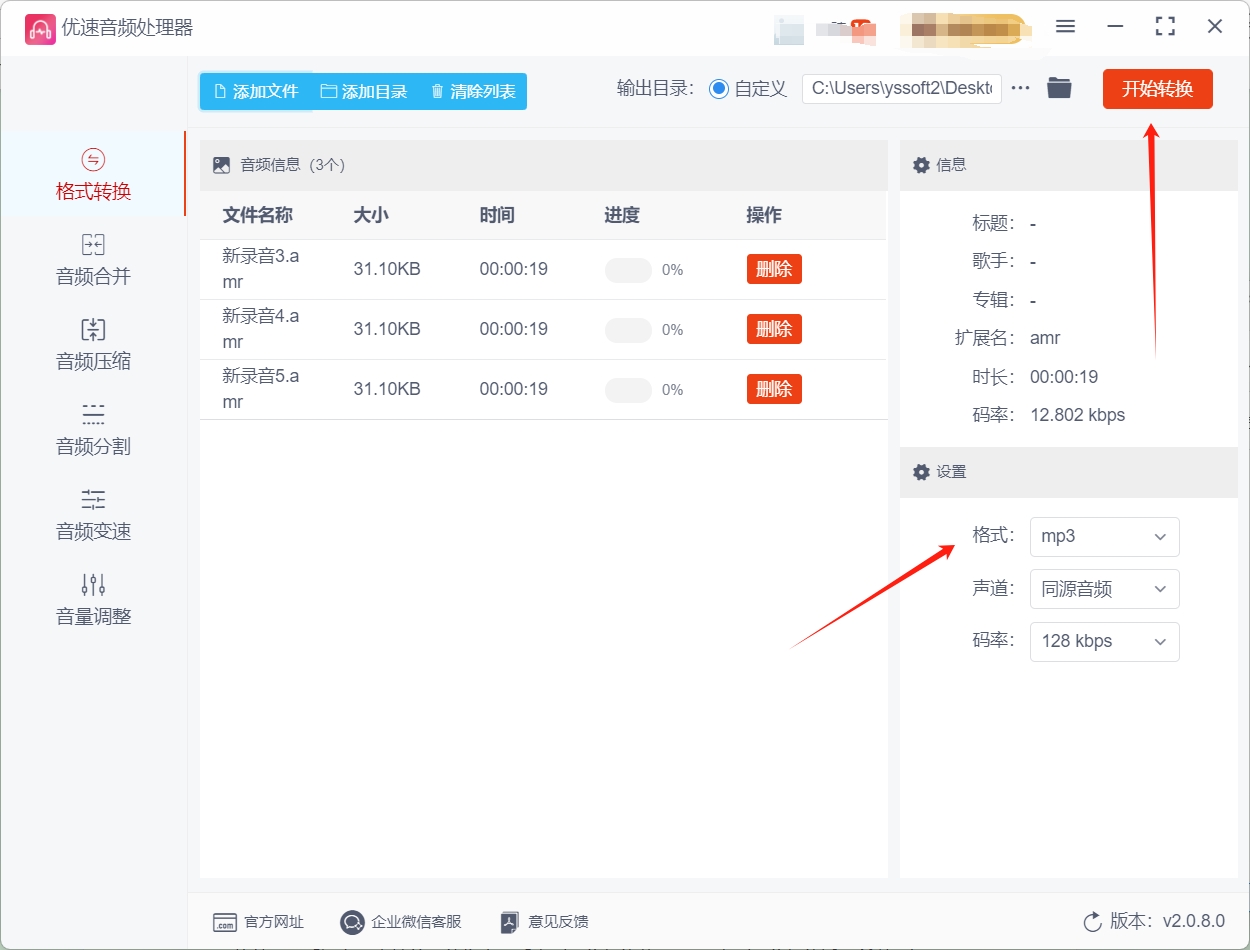Click bitrate value 12.802 kbps
This screenshot has height=950, width=1250.
pyautogui.click(x=1077, y=415)
